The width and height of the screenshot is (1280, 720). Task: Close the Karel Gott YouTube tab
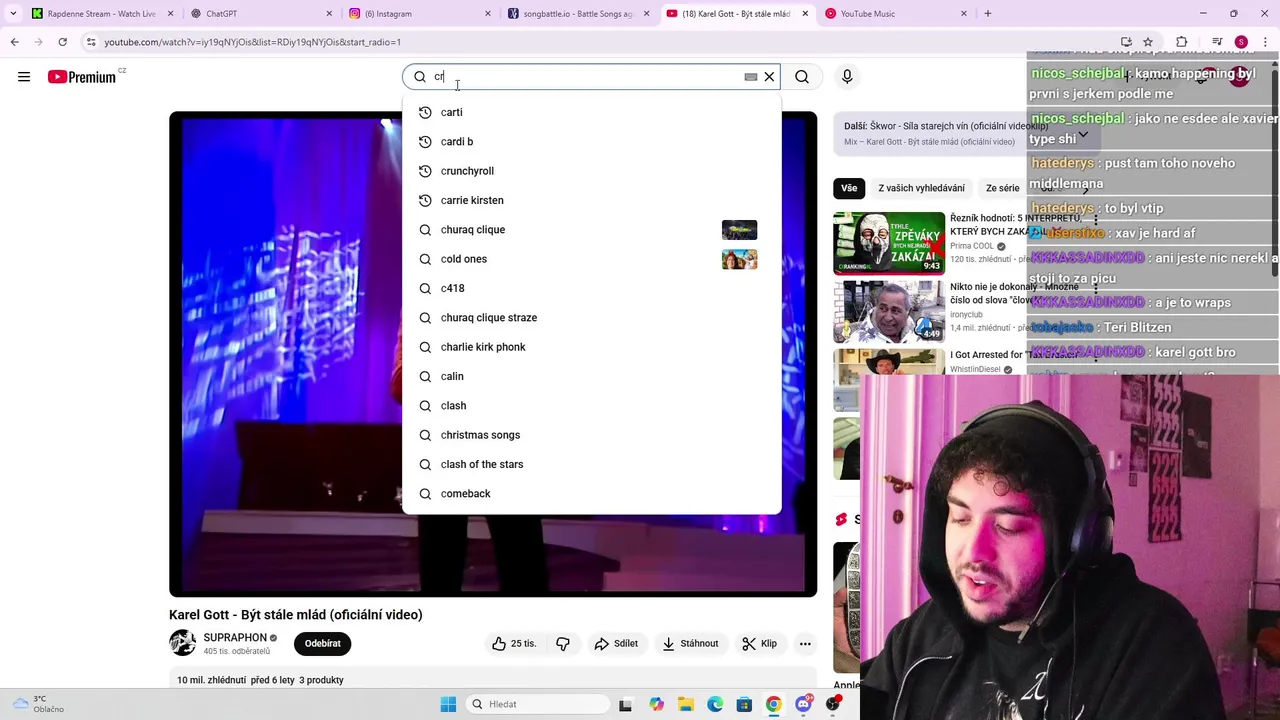805,14
